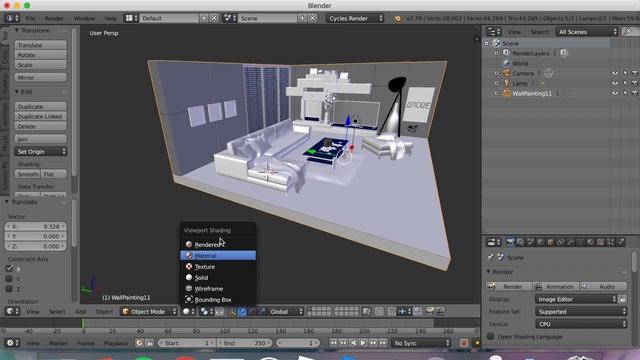640x360 pixels.
Task: Click the Camera object icon in outliner
Action: click(x=507, y=73)
